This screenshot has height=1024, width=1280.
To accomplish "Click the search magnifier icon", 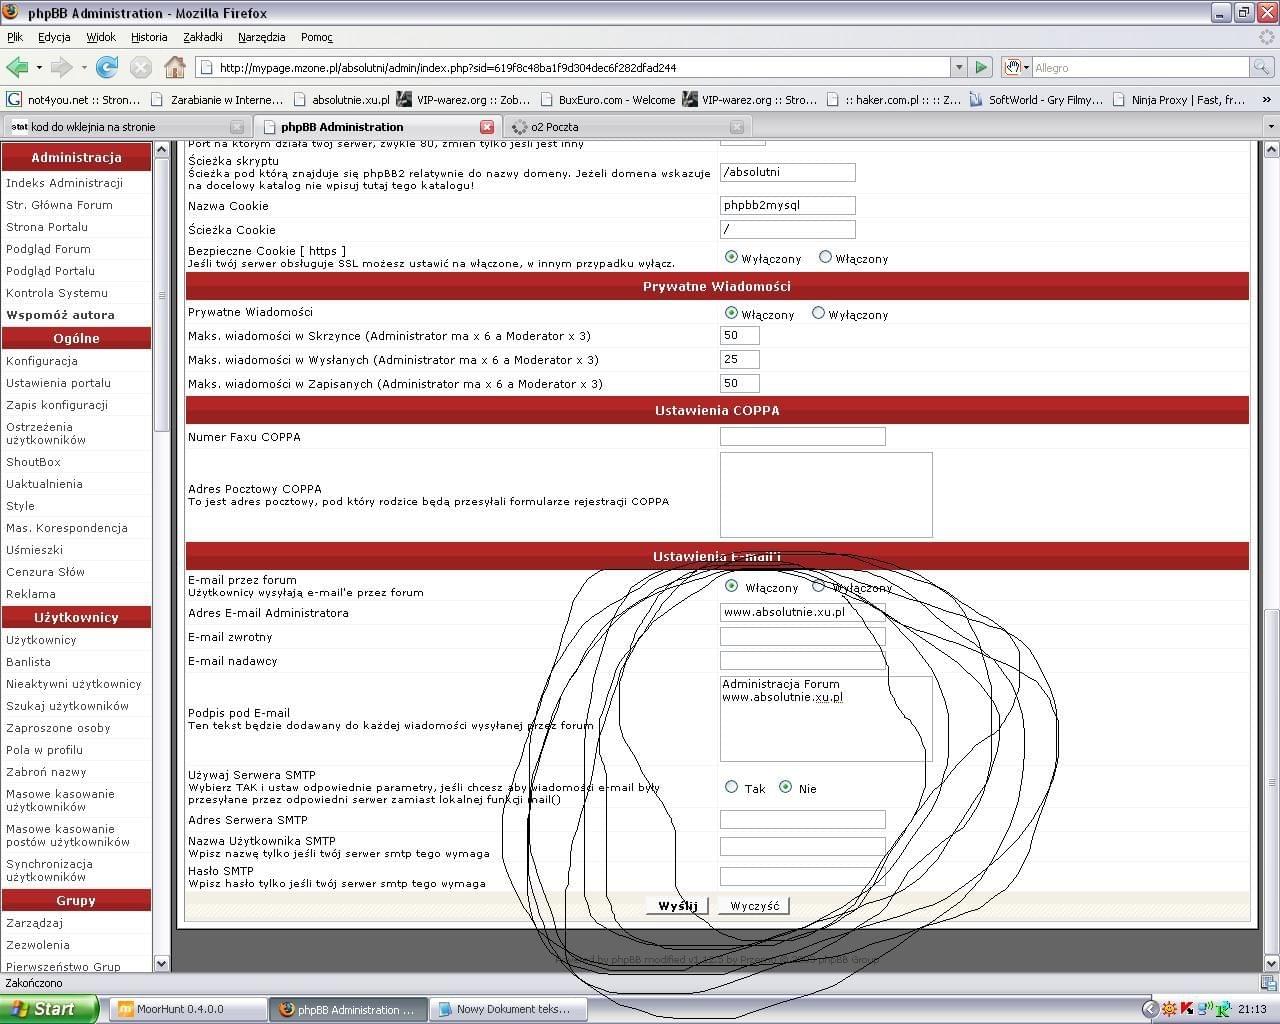I will [1263, 67].
